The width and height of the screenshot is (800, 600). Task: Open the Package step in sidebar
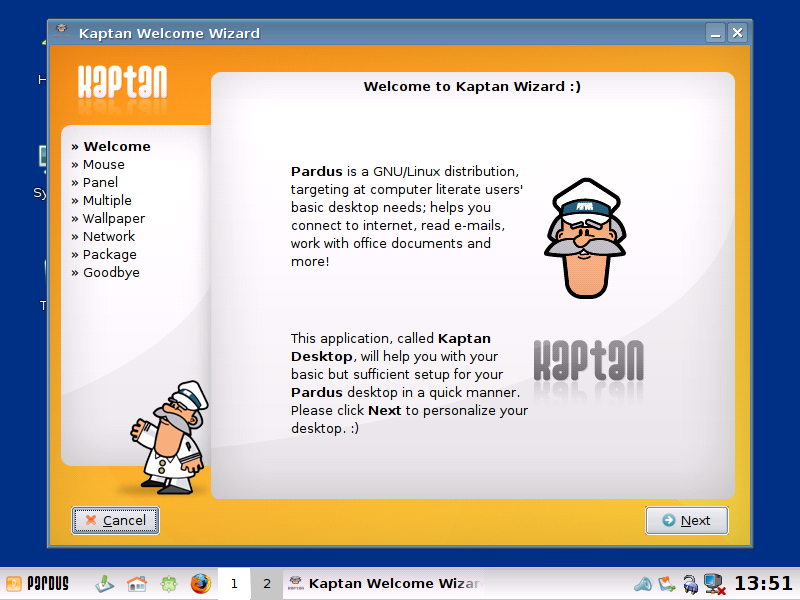(x=109, y=254)
